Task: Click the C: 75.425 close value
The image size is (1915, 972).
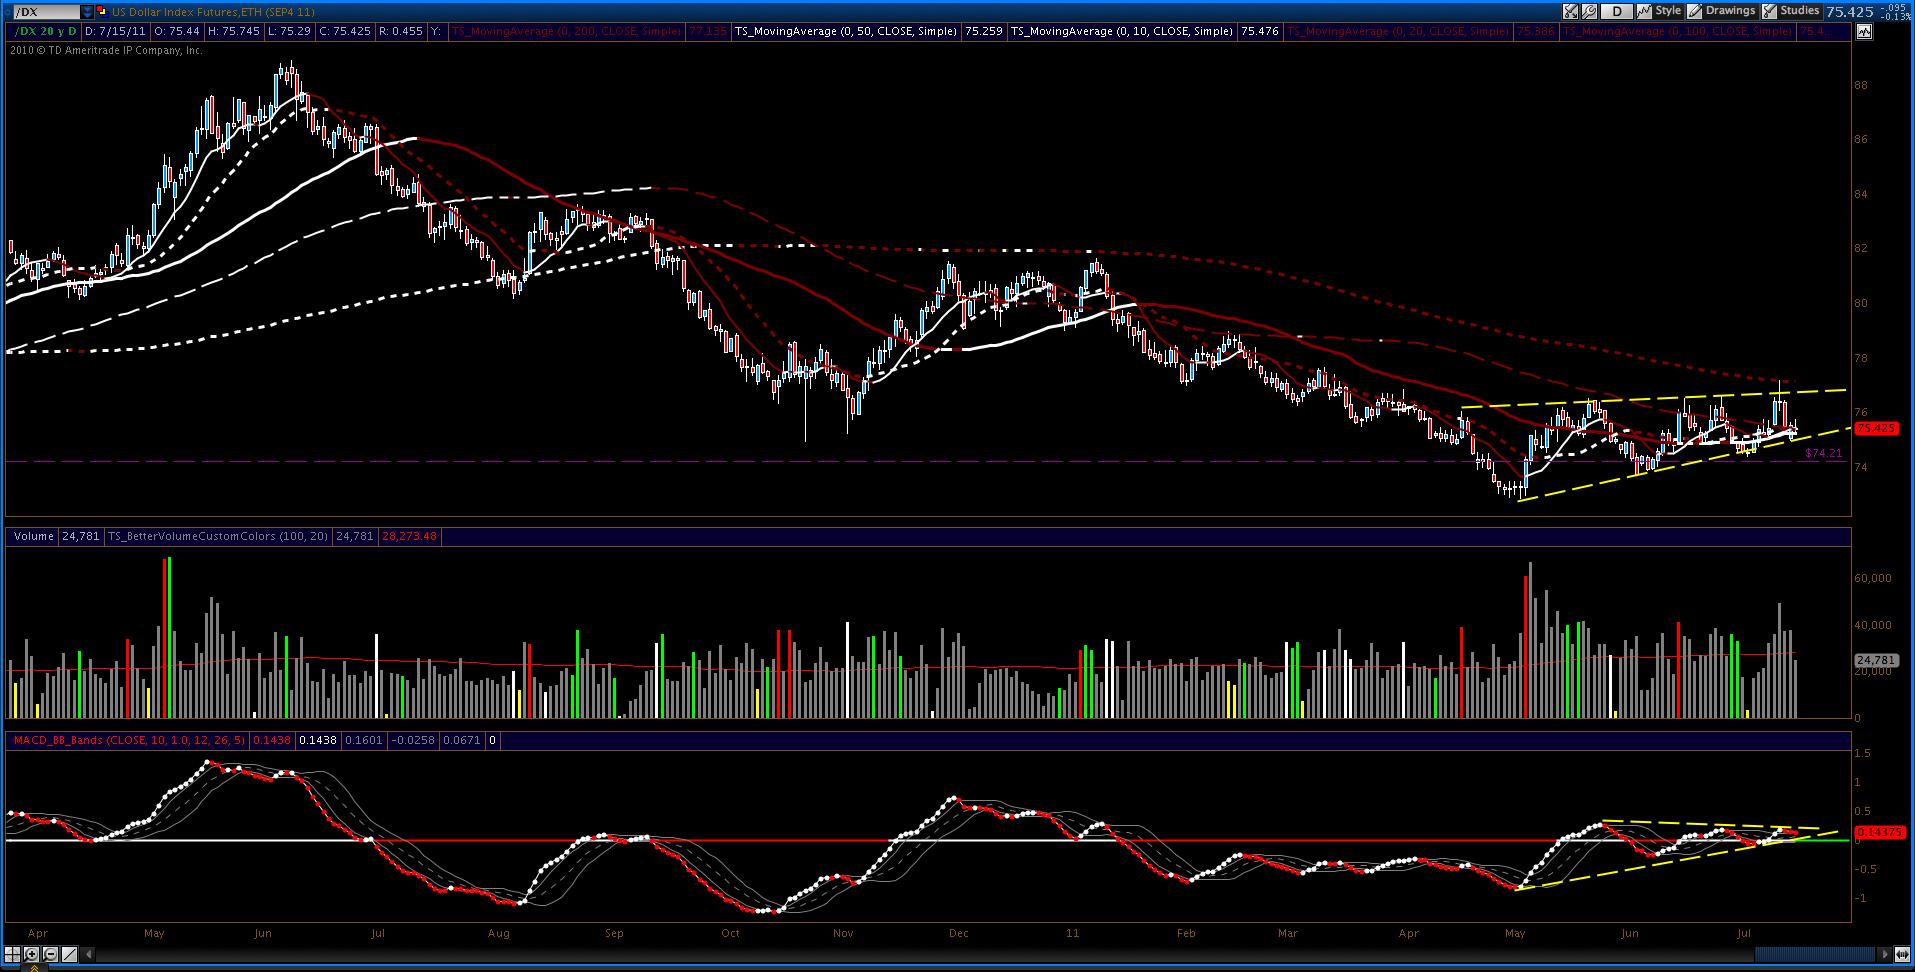Action: tap(344, 32)
